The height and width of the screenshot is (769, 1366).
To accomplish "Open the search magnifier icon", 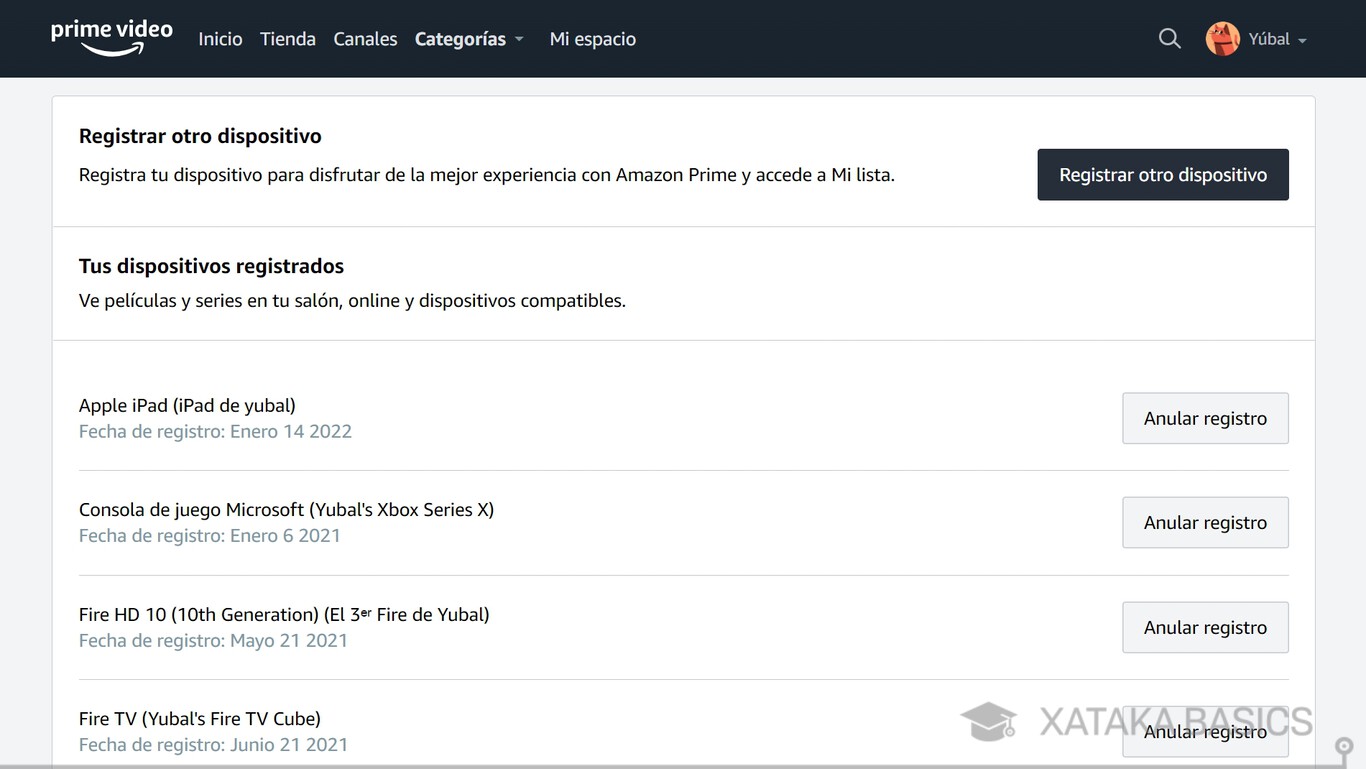I will coord(1169,38).
